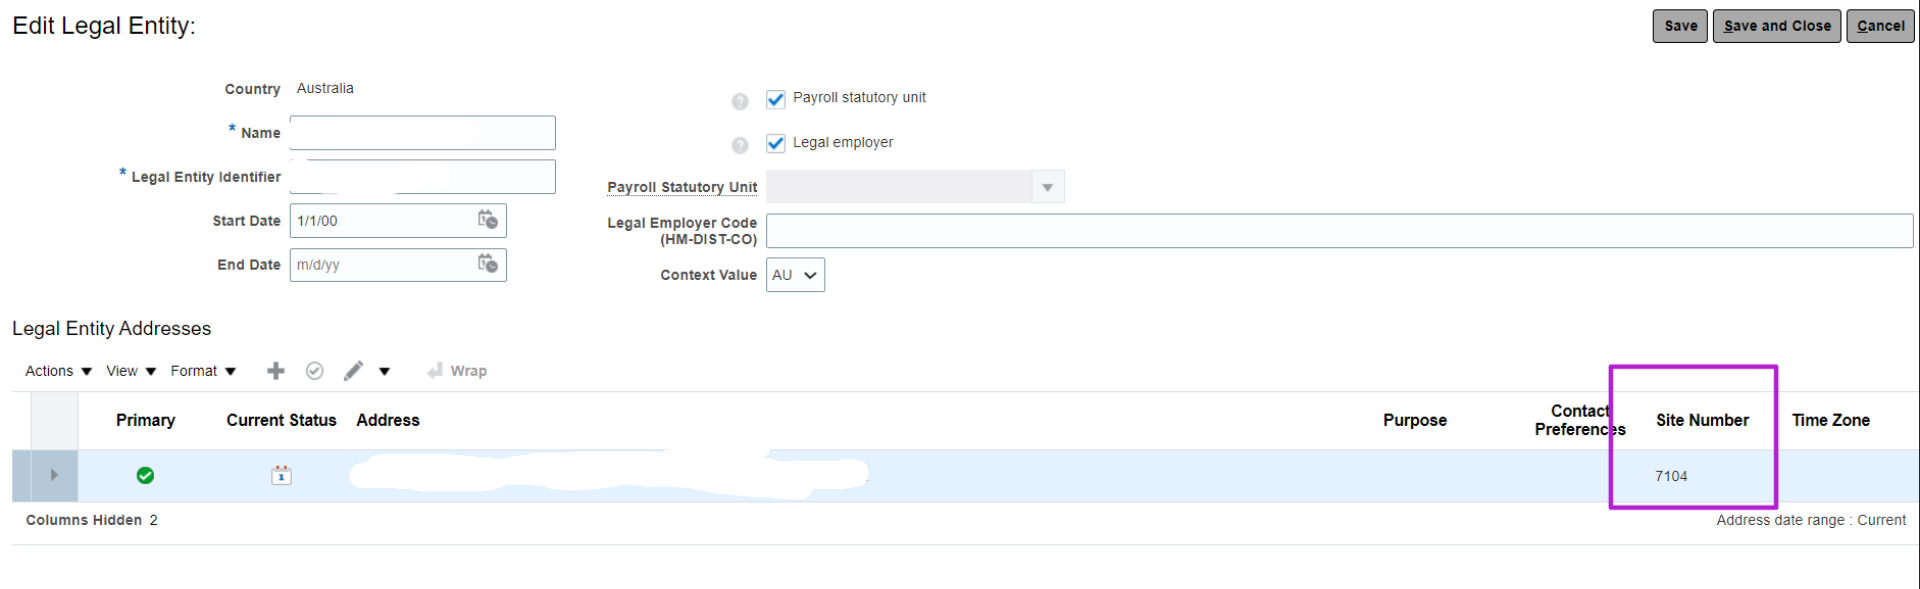
Task: Open the Context Value dropdown showing AU
Action: [810, 274]
